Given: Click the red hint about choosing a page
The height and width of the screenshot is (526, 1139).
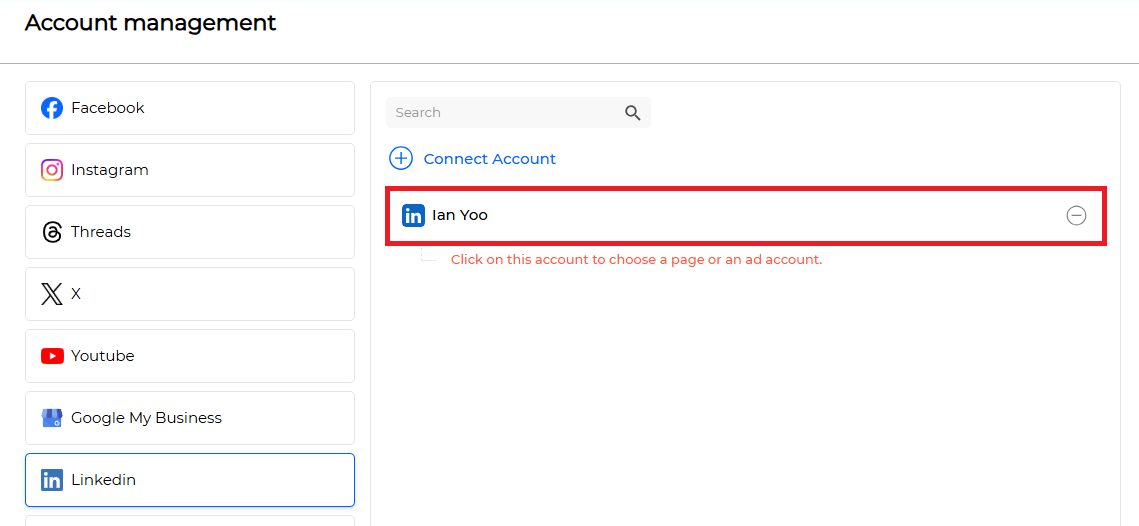Looking at the screenshot, I should pyautogui.click(x=636, y=259).
